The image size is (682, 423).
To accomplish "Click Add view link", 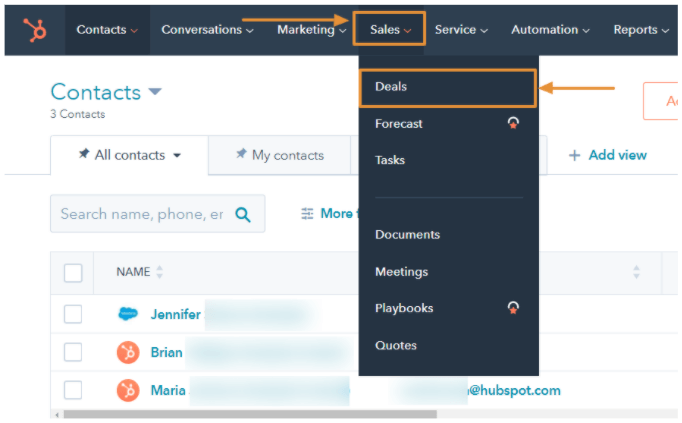I will click(x=617, y=155).
